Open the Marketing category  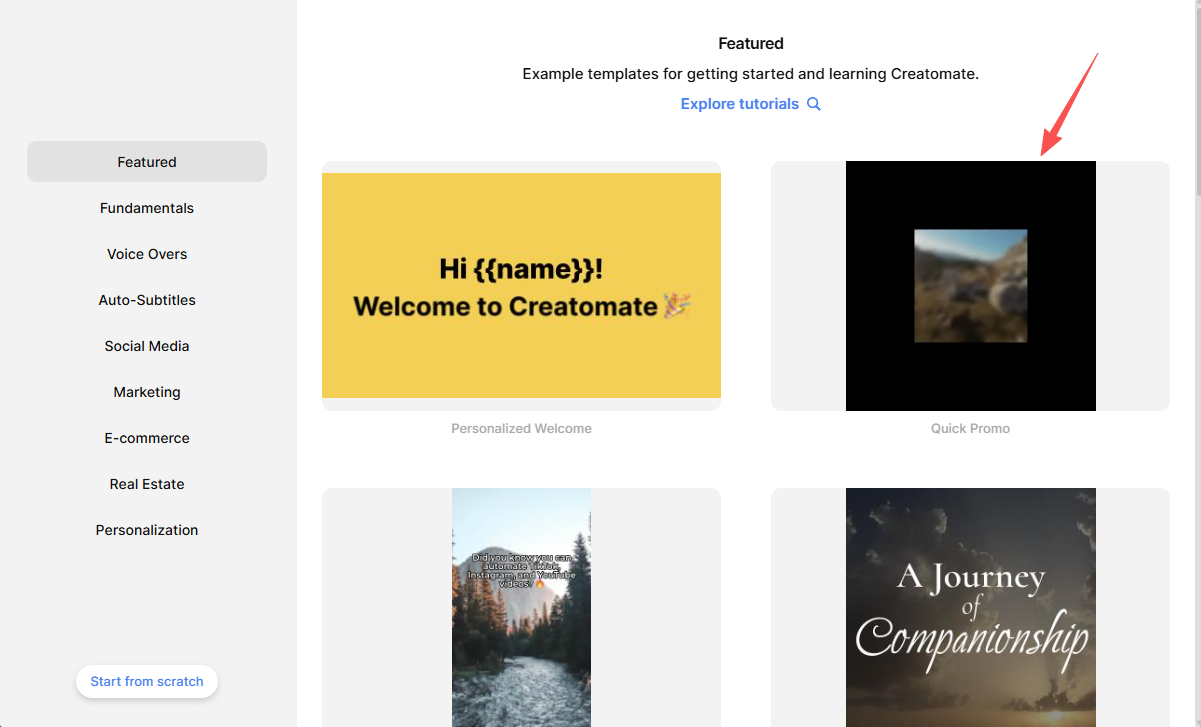pos(147,392)
